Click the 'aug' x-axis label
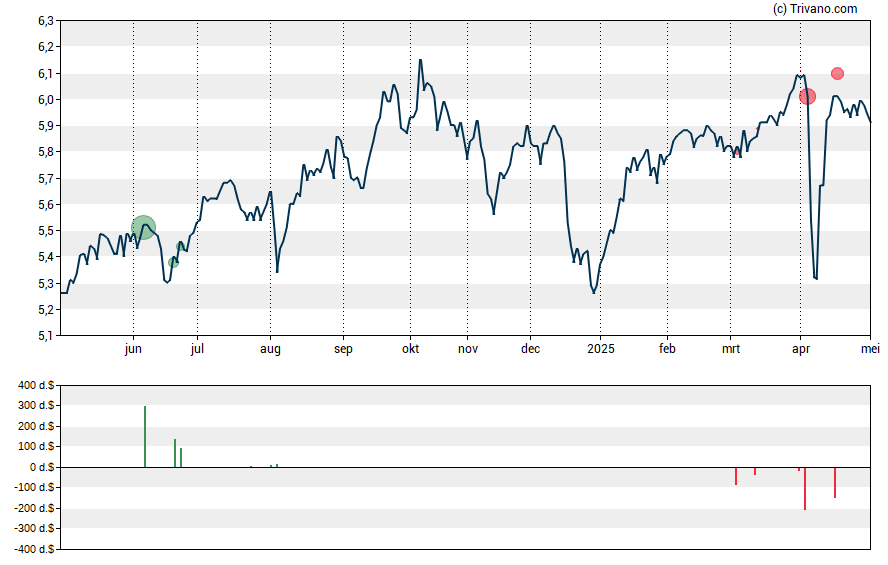This screenshot has height=565, width=888. pyautogui.click(x=270, y=349)
